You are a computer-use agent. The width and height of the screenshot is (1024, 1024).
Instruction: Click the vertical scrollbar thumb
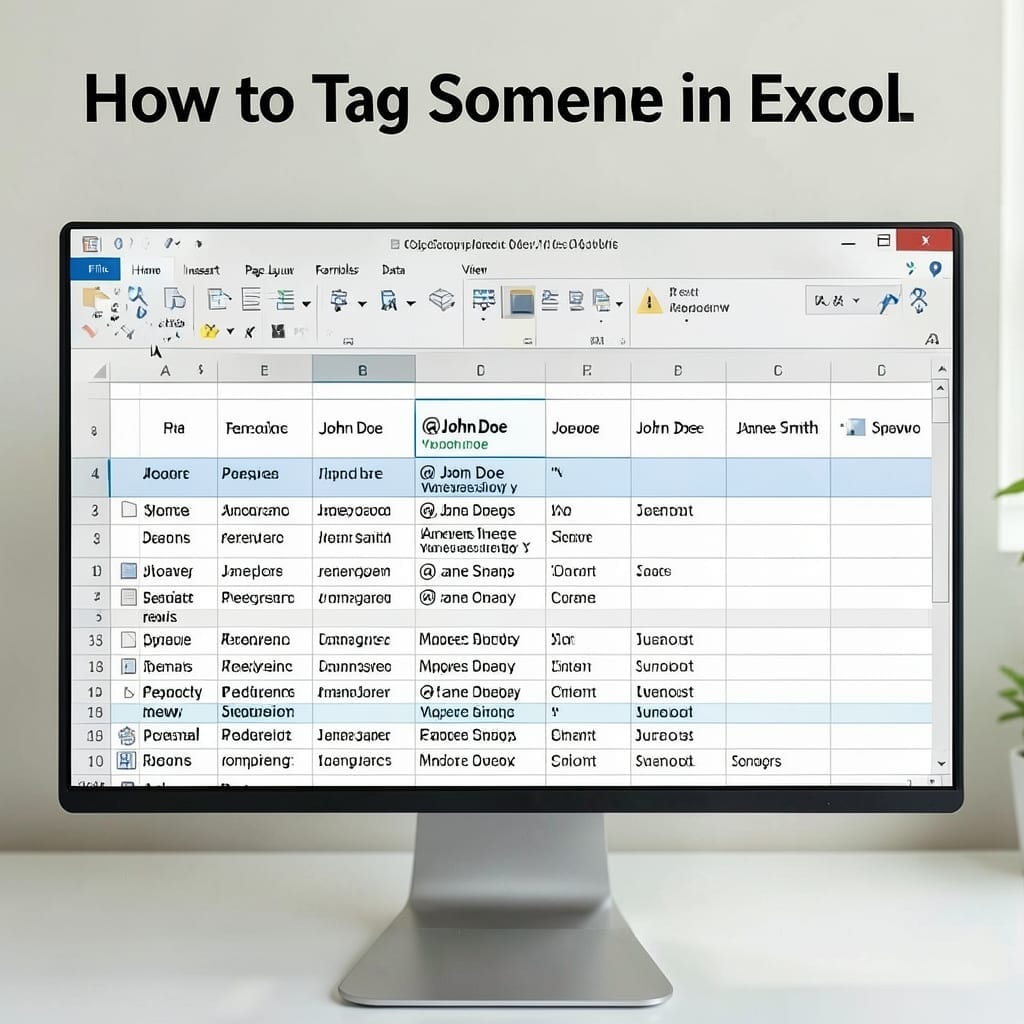[x=940, y=498]
